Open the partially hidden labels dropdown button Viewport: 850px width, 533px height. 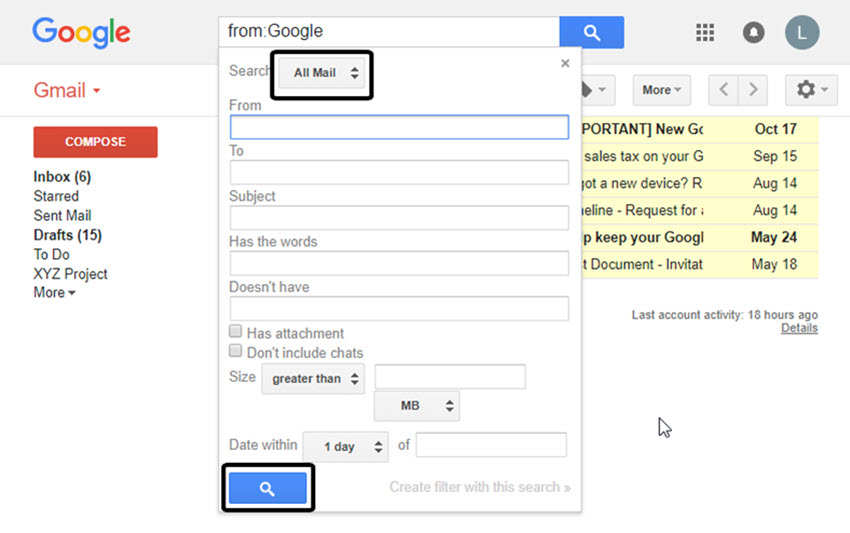point(598,89)
